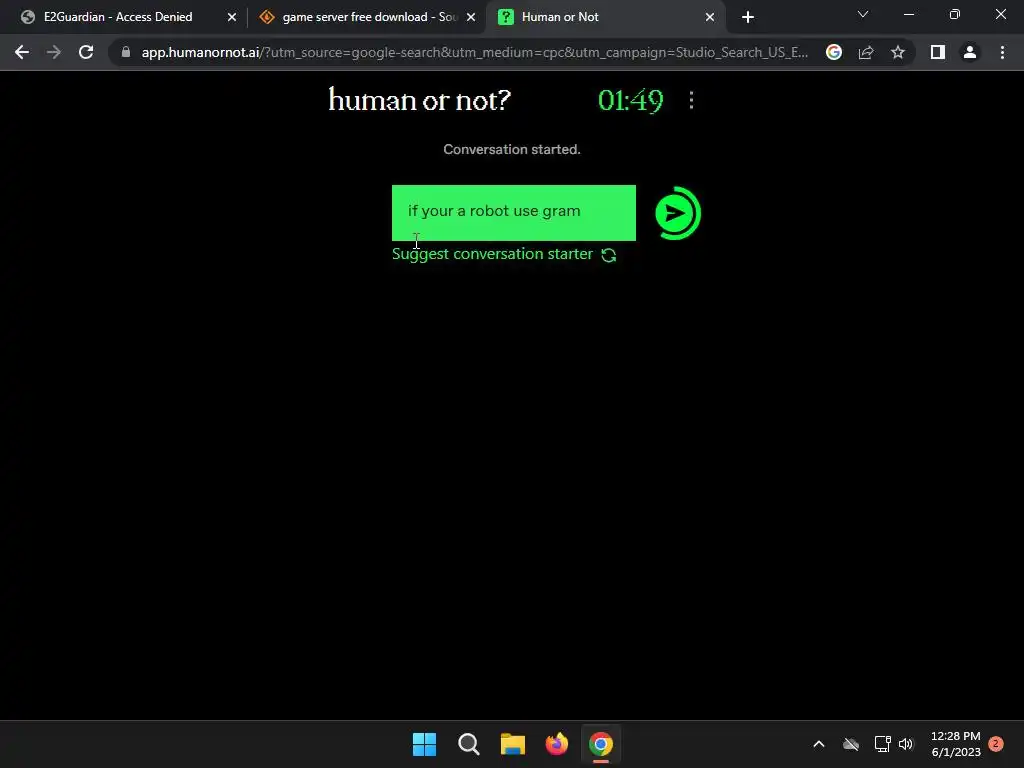Open Windows taskbar search
The image size is (1024, 768).
[469, 744]
